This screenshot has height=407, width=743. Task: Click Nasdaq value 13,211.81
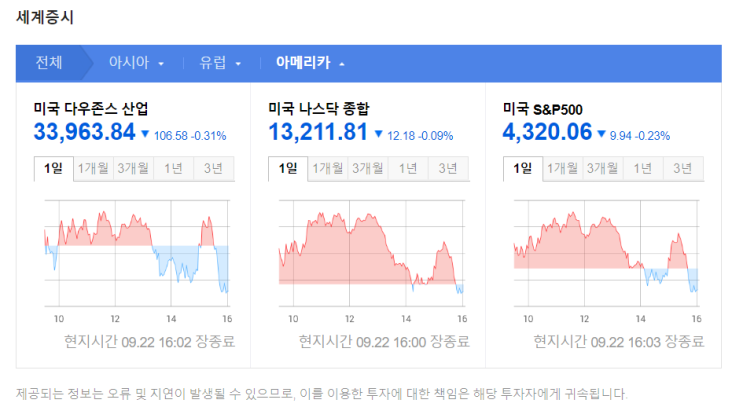(x=318, y=132)
